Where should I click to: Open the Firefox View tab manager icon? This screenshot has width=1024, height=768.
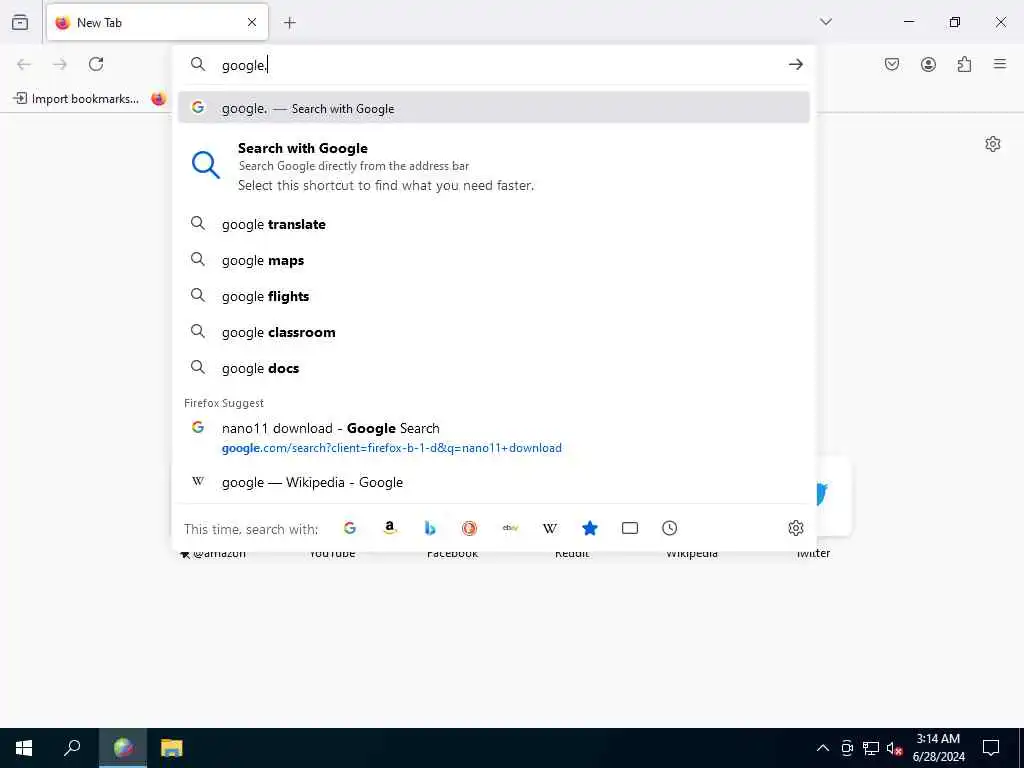tap(20, 22)
